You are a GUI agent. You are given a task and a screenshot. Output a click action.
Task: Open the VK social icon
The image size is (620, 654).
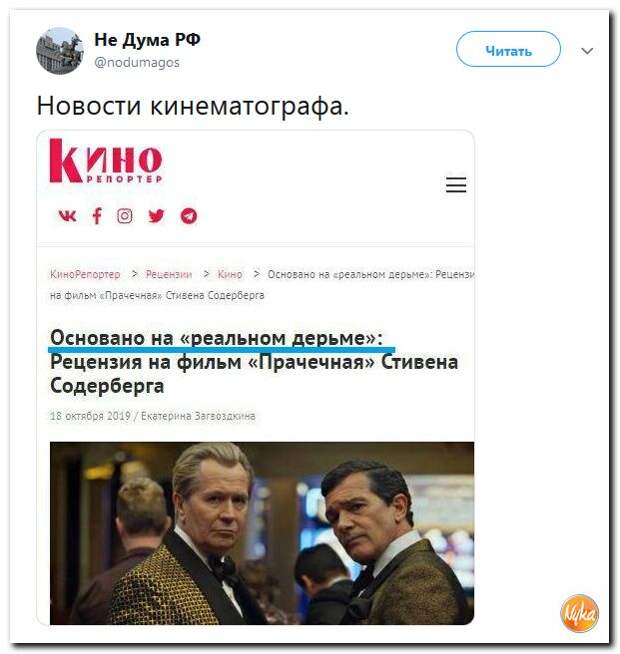point(67,216)
